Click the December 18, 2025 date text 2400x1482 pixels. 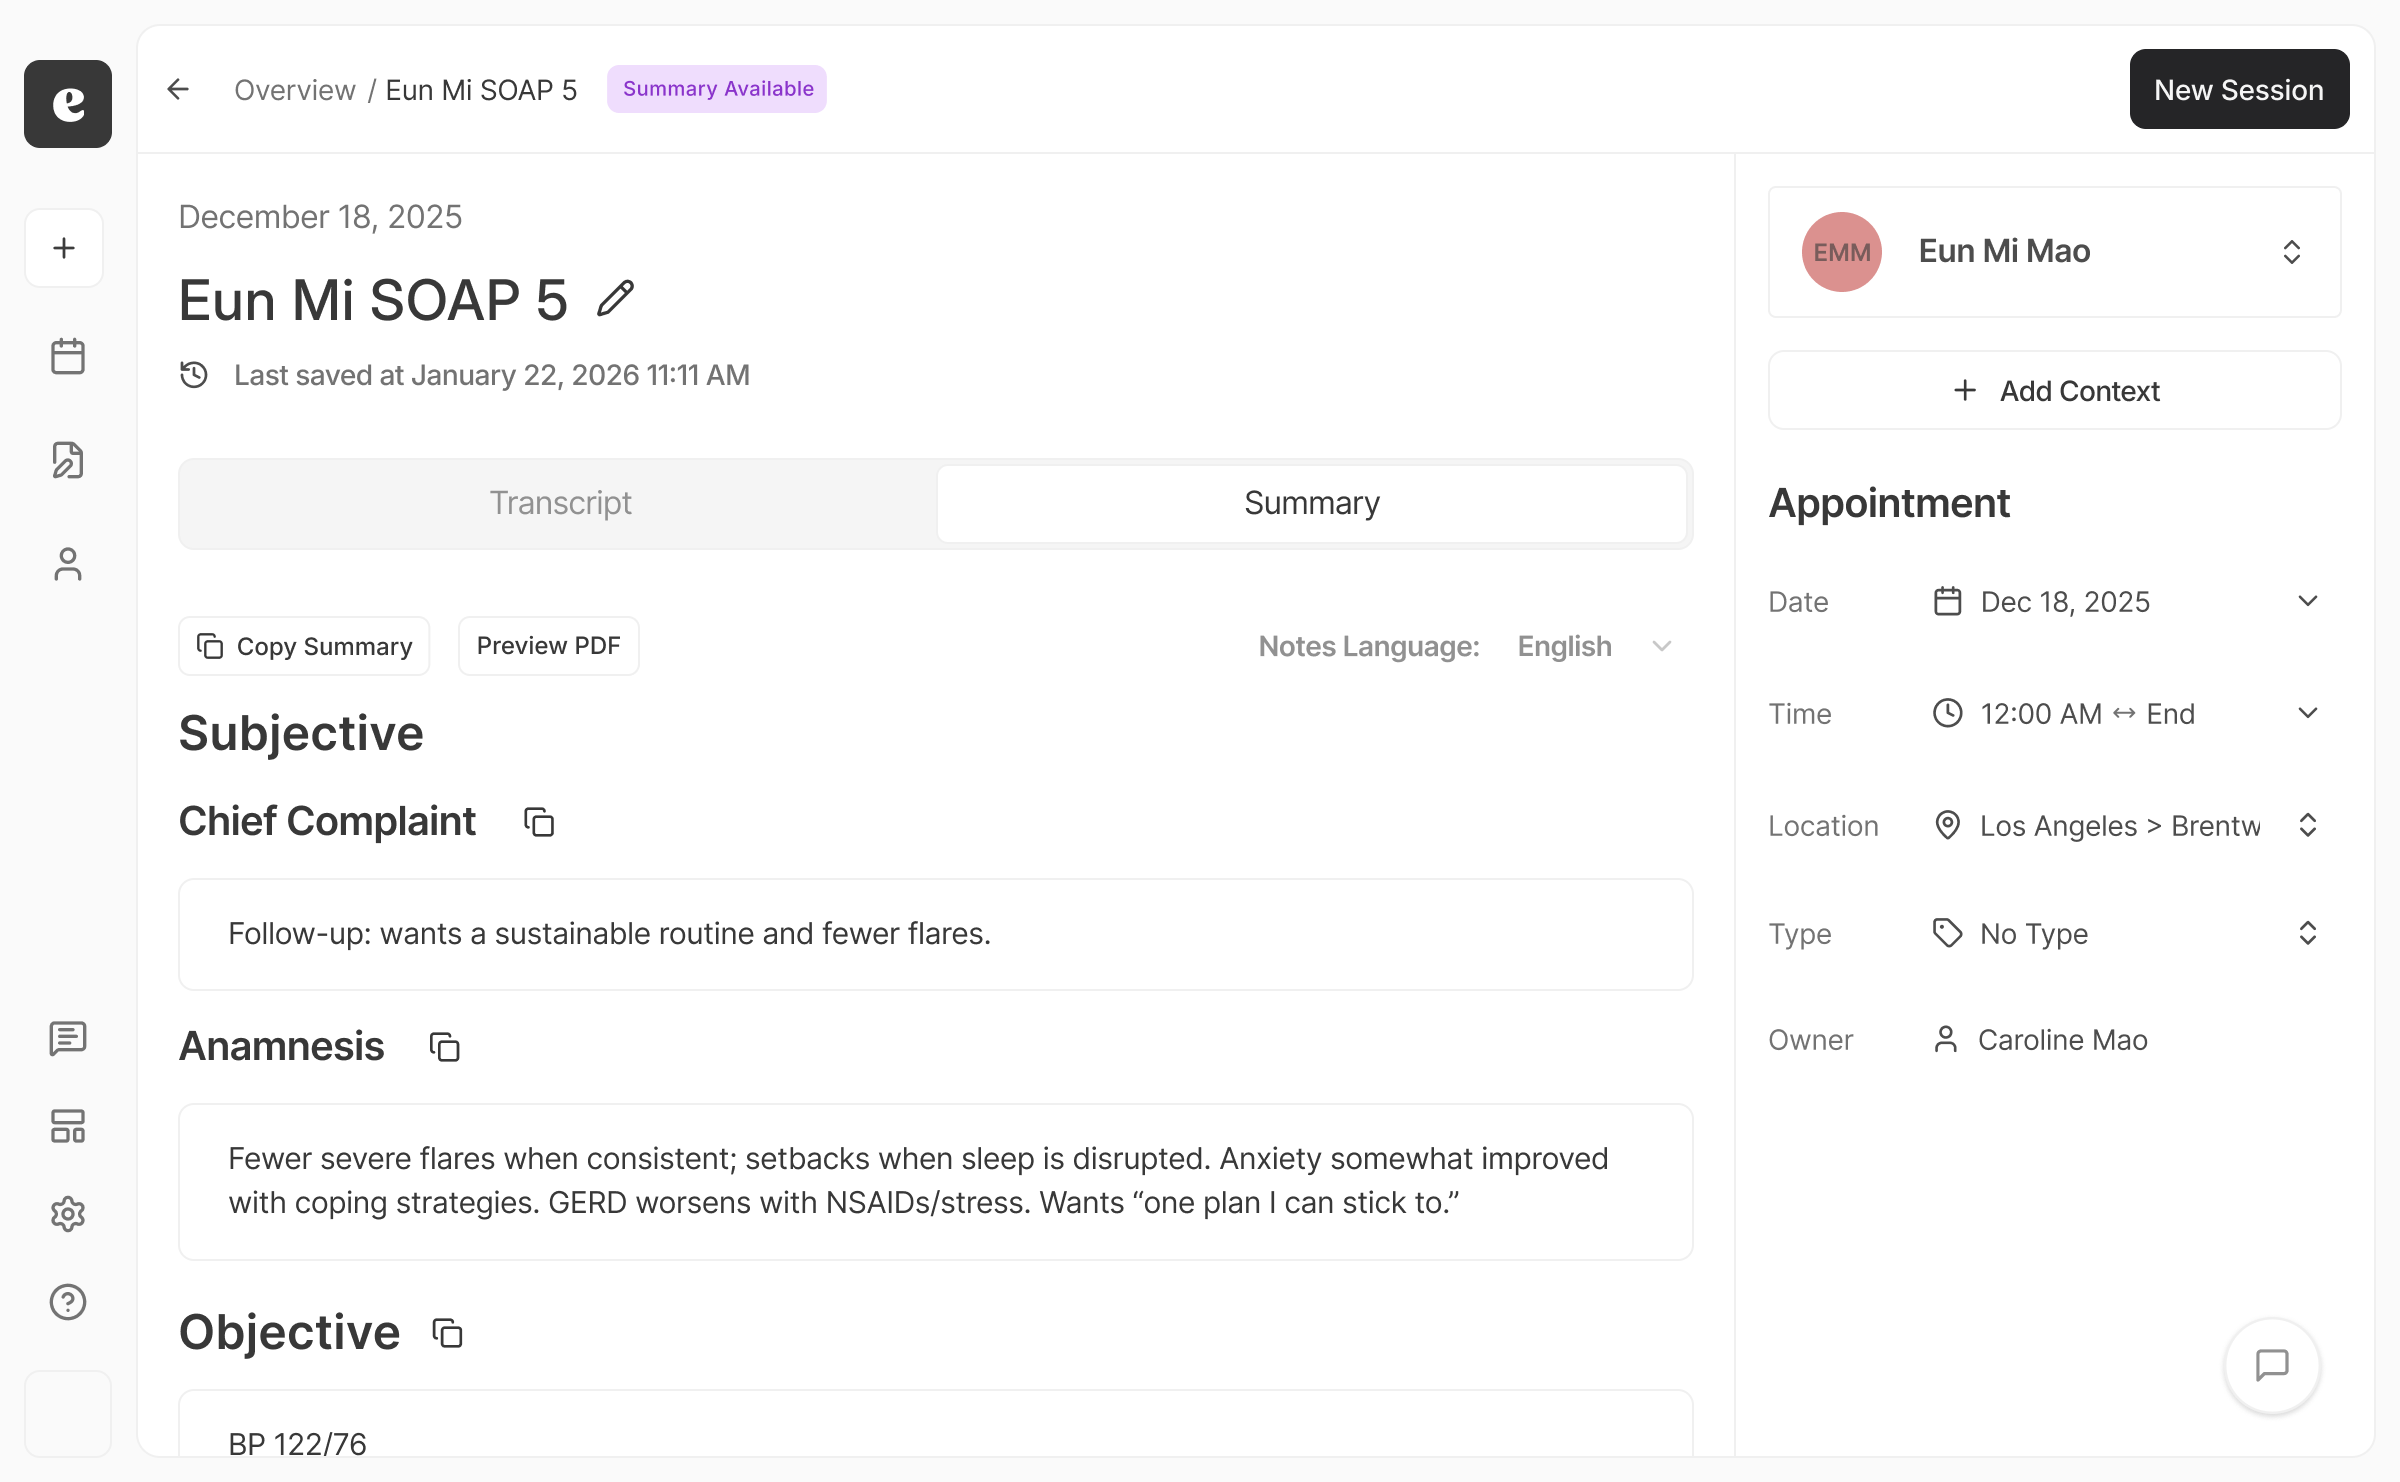pos(320,217)
